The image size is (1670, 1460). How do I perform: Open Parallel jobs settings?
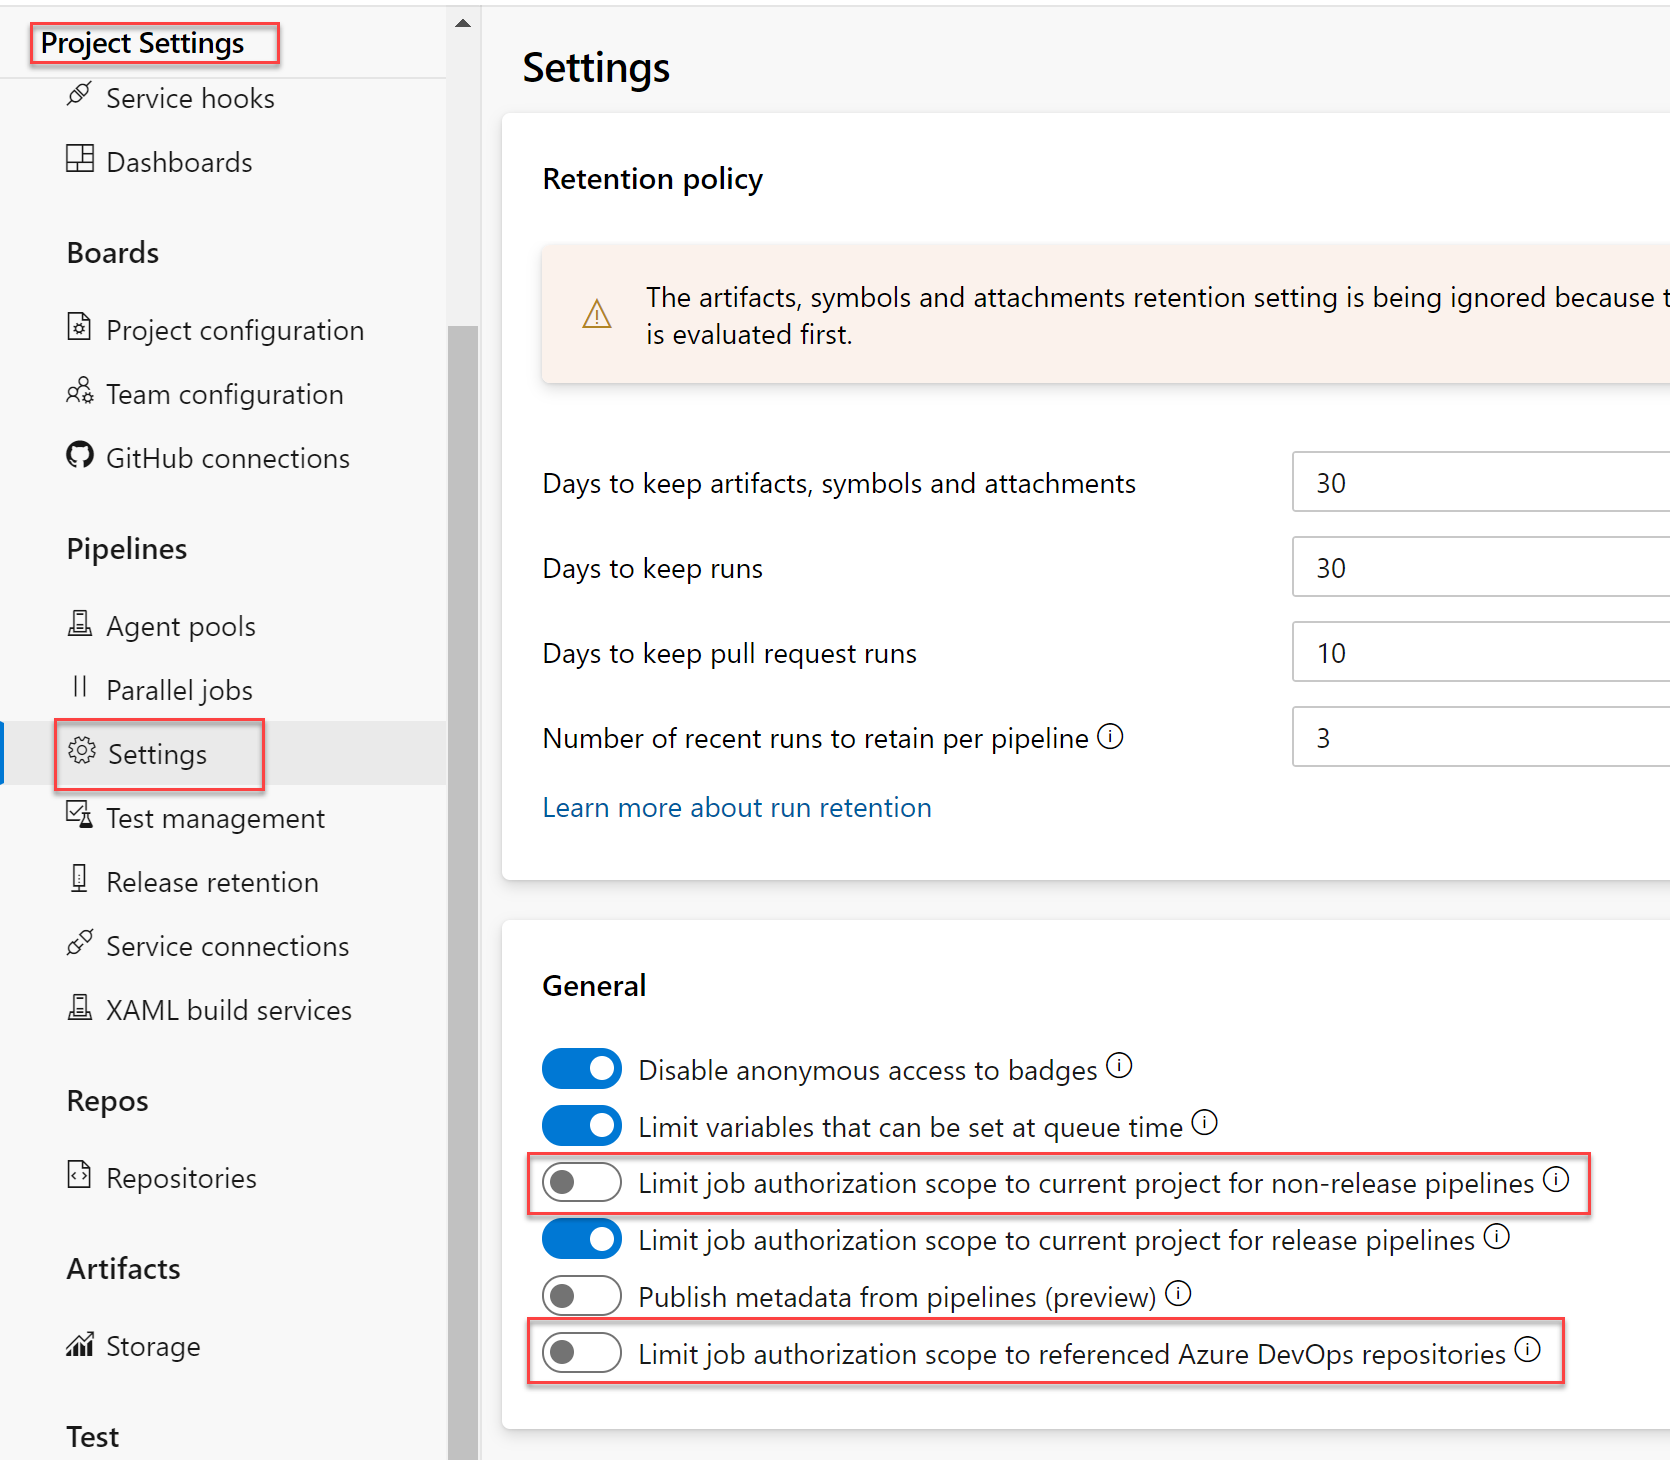click(178, 689)
